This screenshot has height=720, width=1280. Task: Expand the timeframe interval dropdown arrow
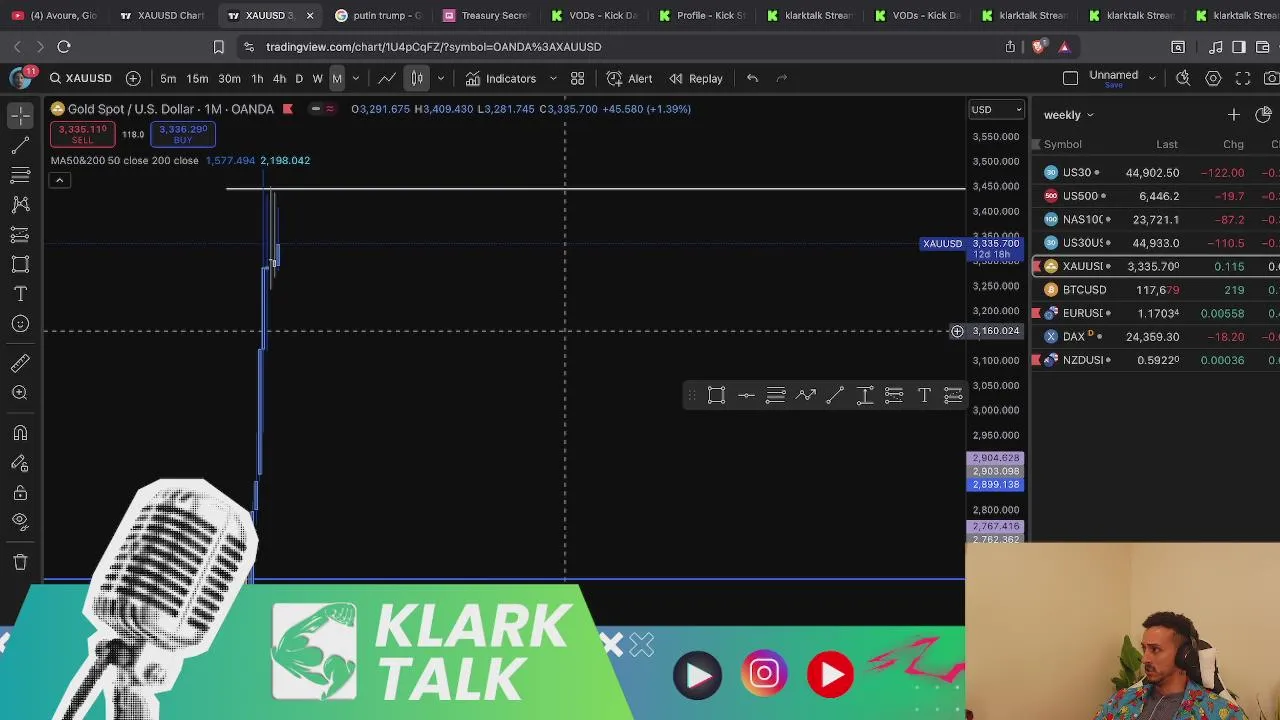coord(355,78)
